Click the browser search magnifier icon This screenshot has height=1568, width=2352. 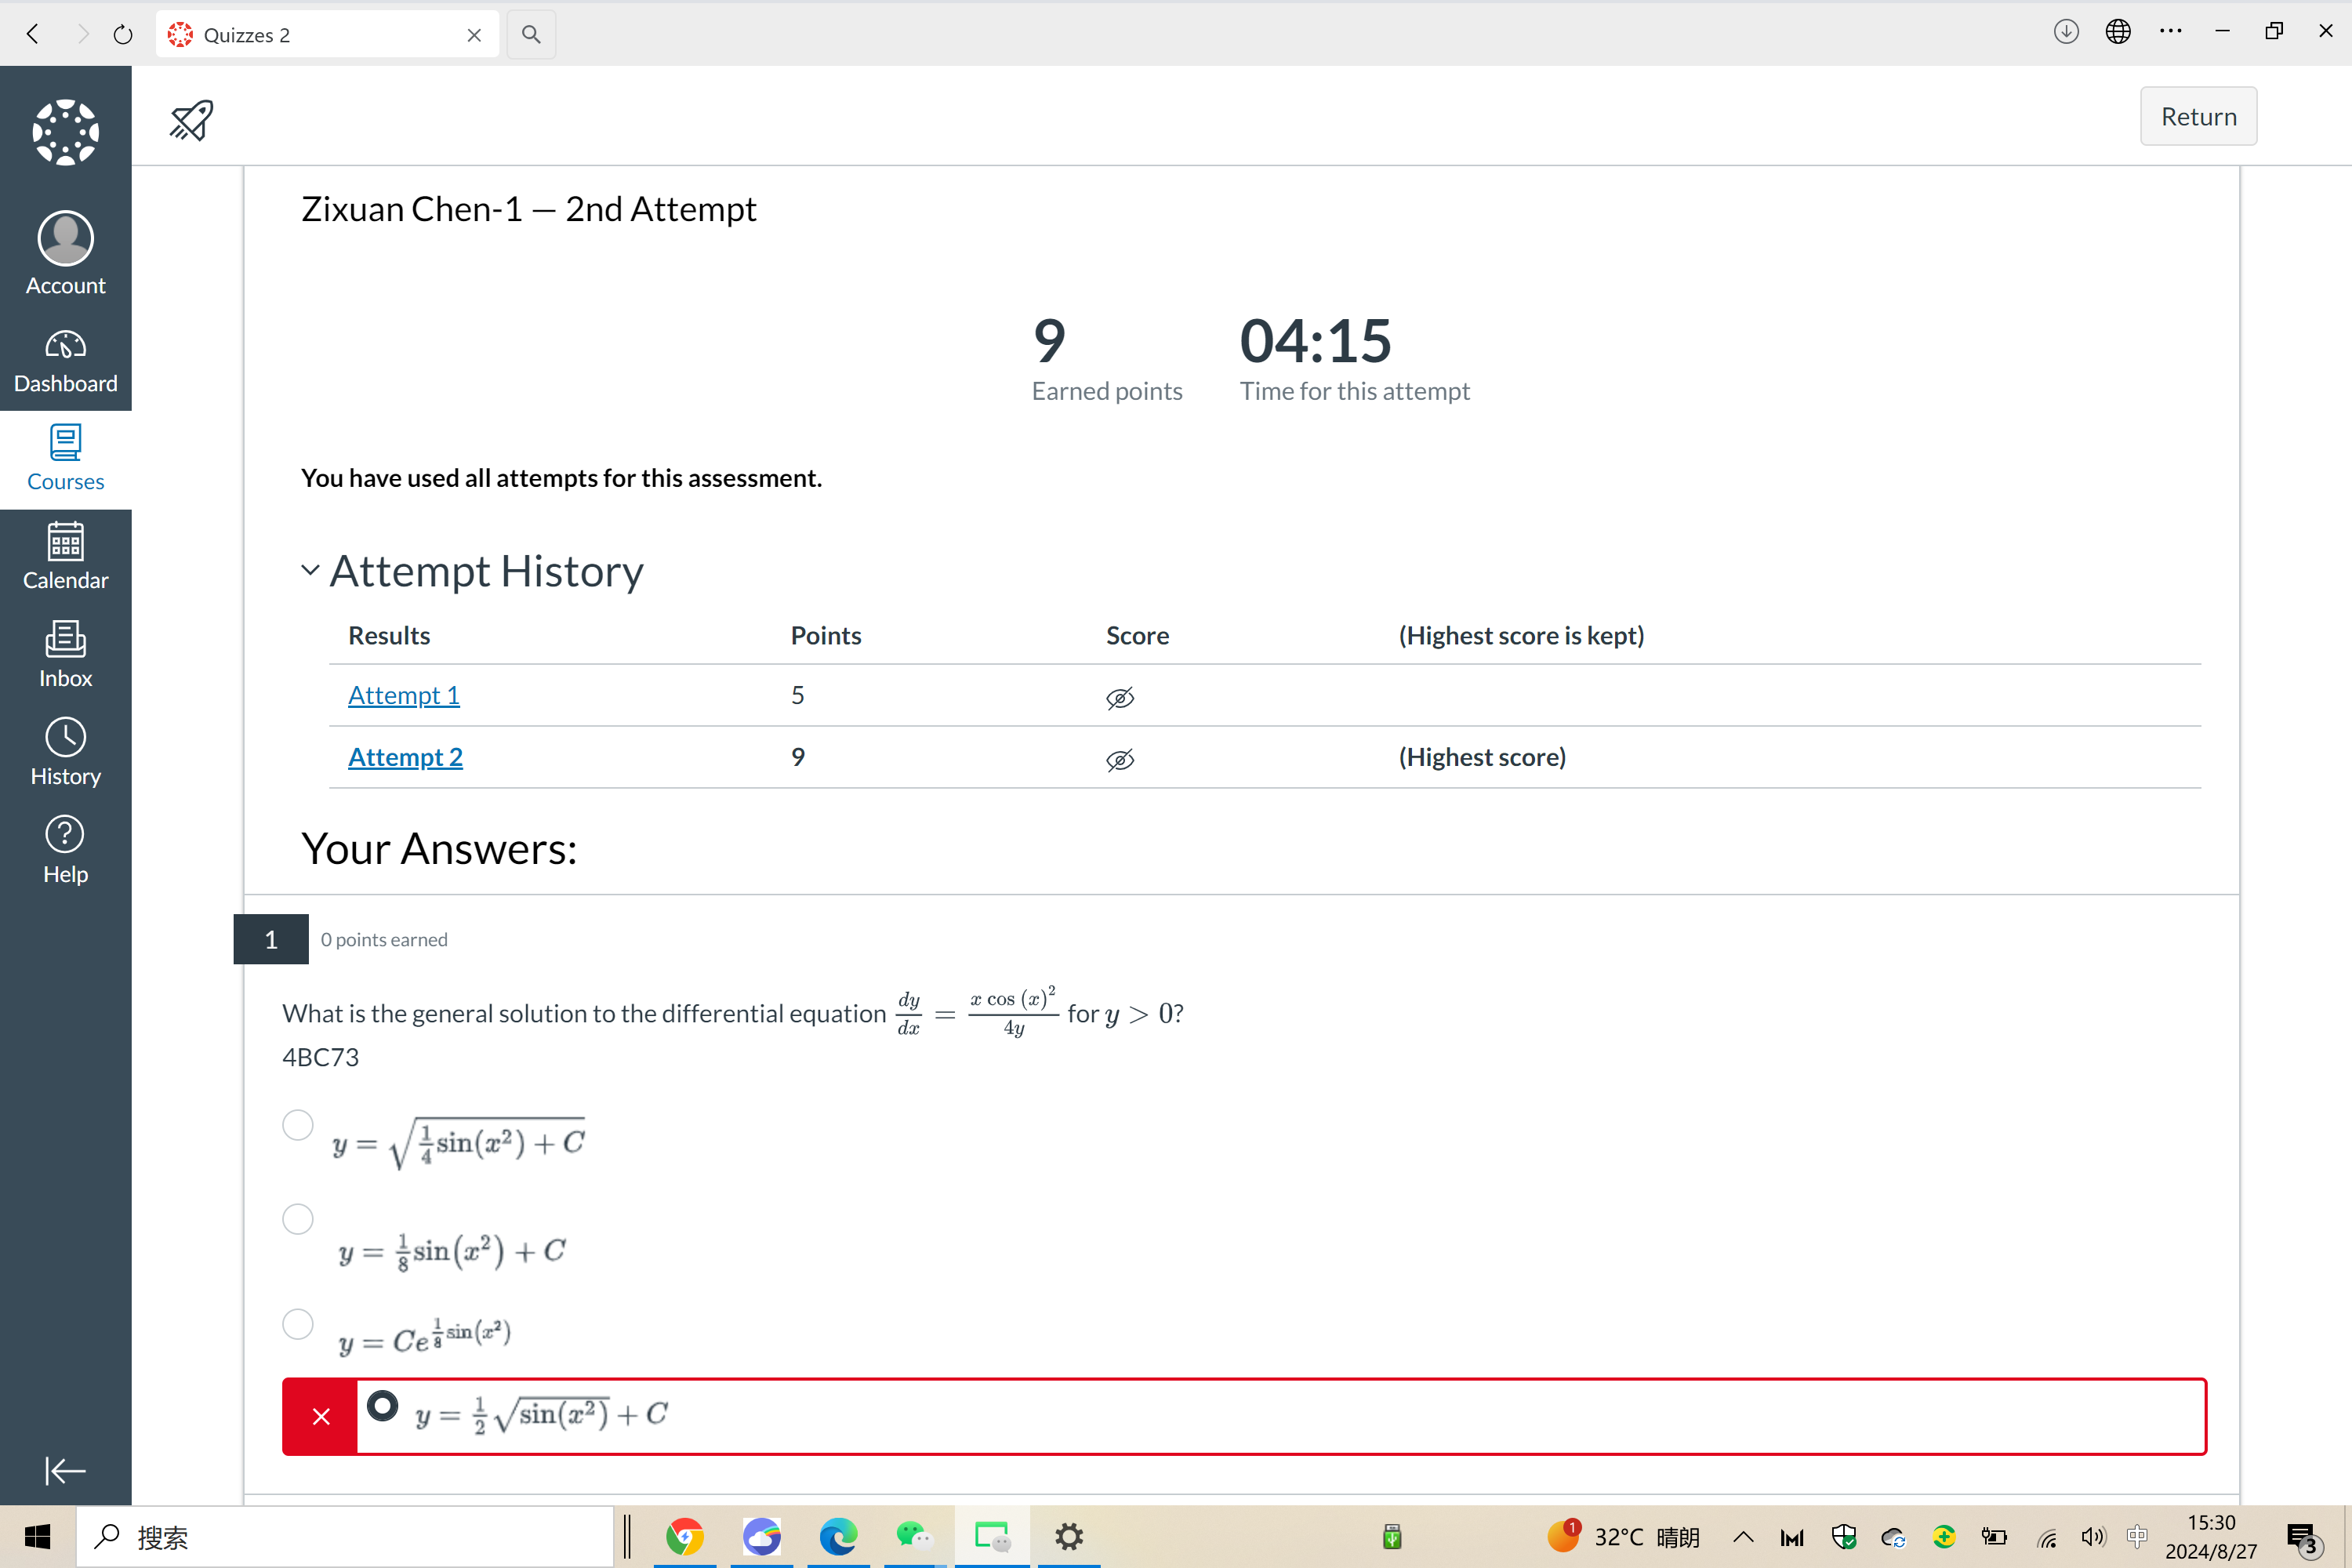click(531, 34)
